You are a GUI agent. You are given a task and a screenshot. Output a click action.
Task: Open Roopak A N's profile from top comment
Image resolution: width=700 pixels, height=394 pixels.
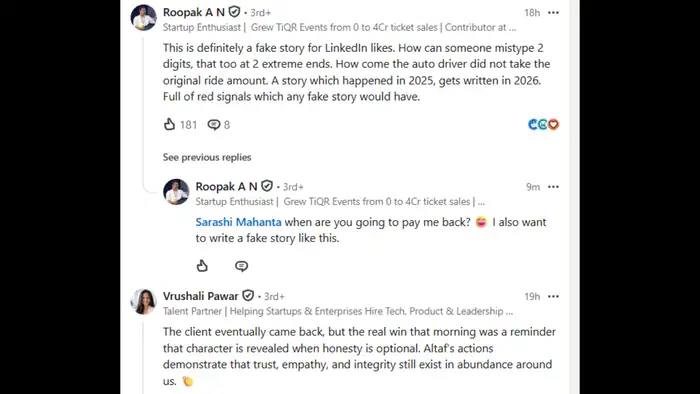coord(193,12)
